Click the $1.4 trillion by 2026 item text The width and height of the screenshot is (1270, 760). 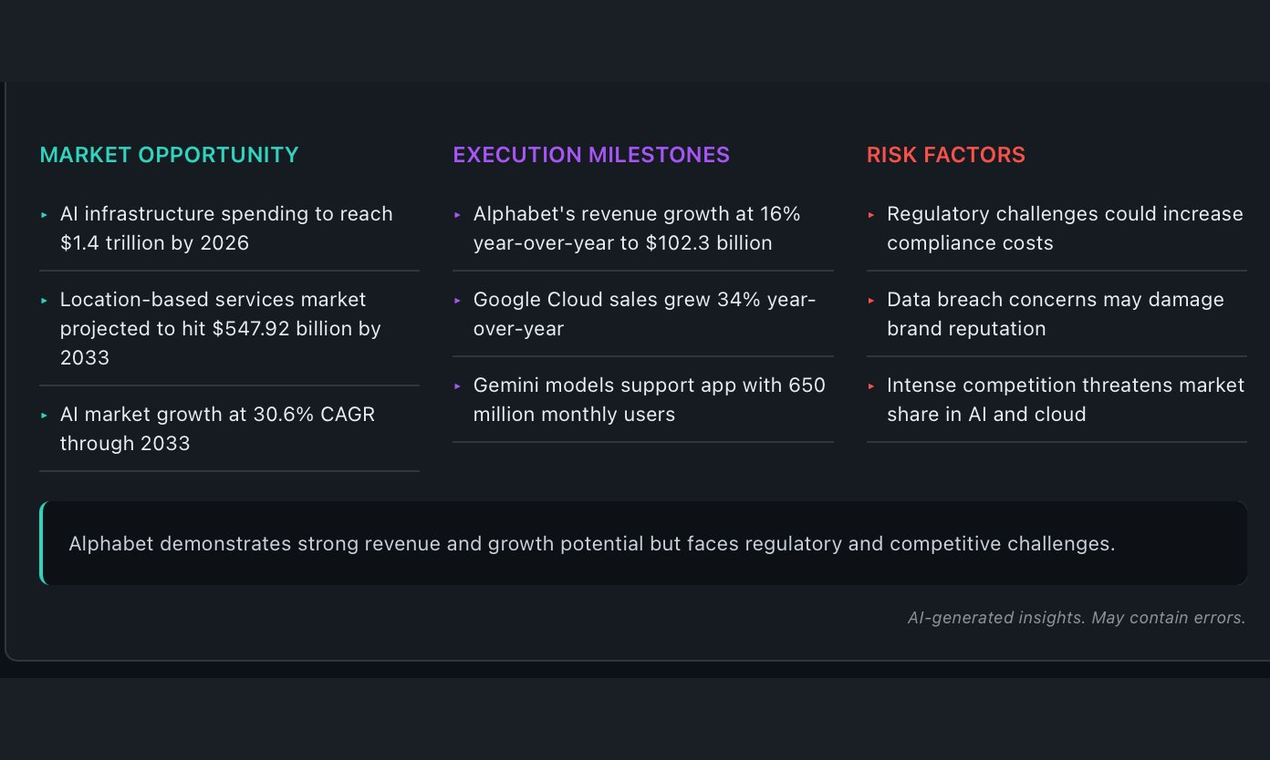point(226,228)
